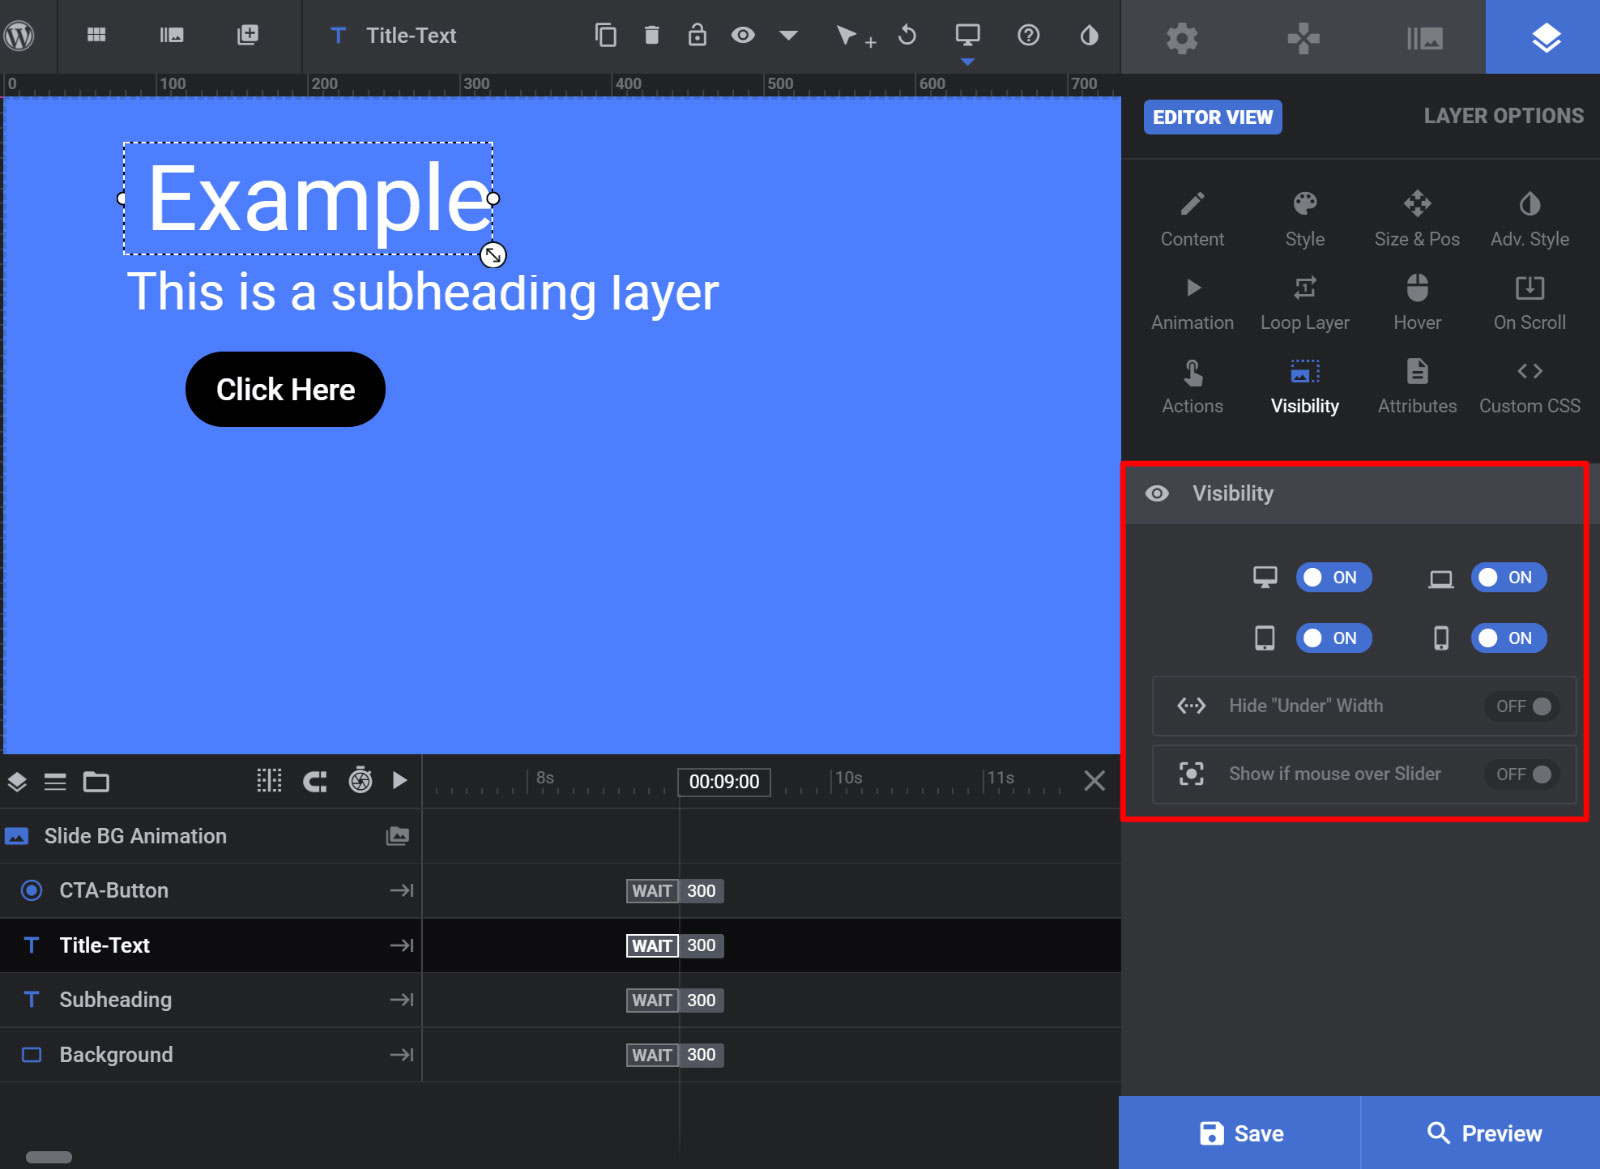Play the timeline animation
Image resolution: width=1600 pixels, height=1169 pixels.
pos(400,780)
